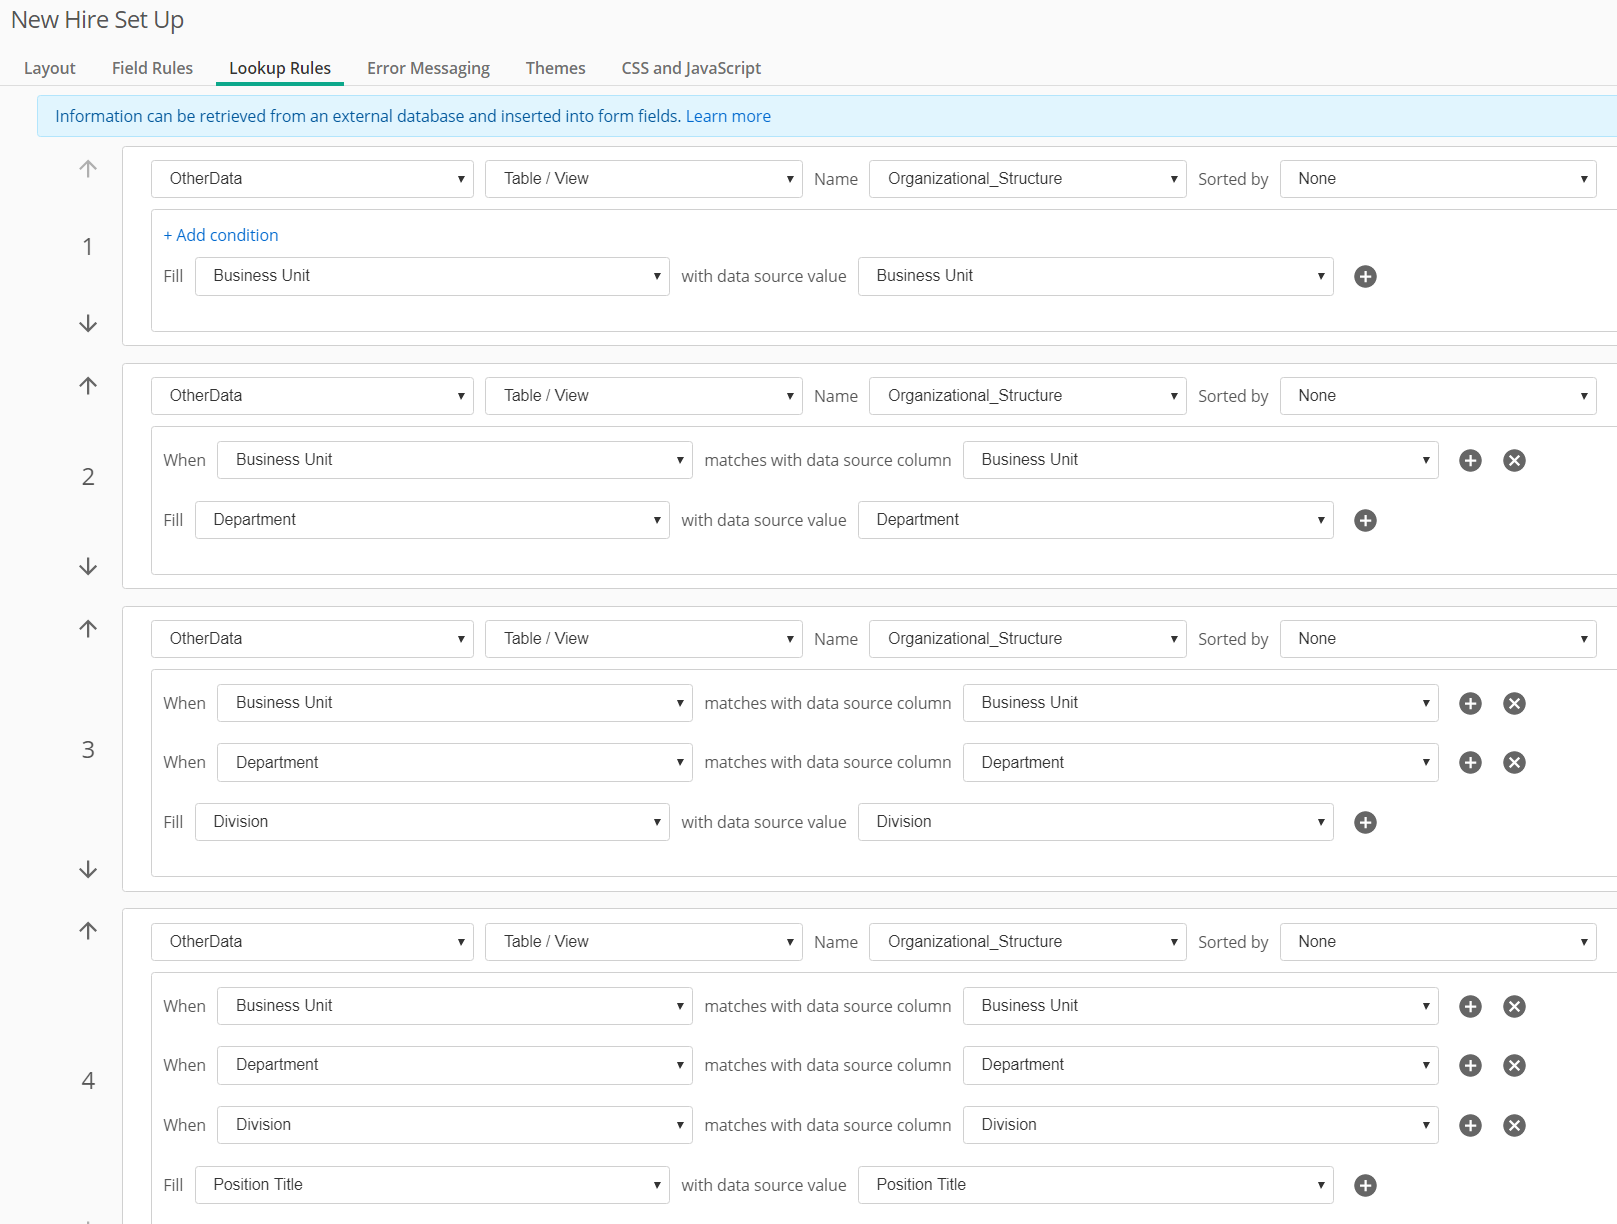Expand the Table / View dropdown in rule 2
Image resolution: width=1617 pixels, height=1224 pixels.
click(x=643, y=396)
